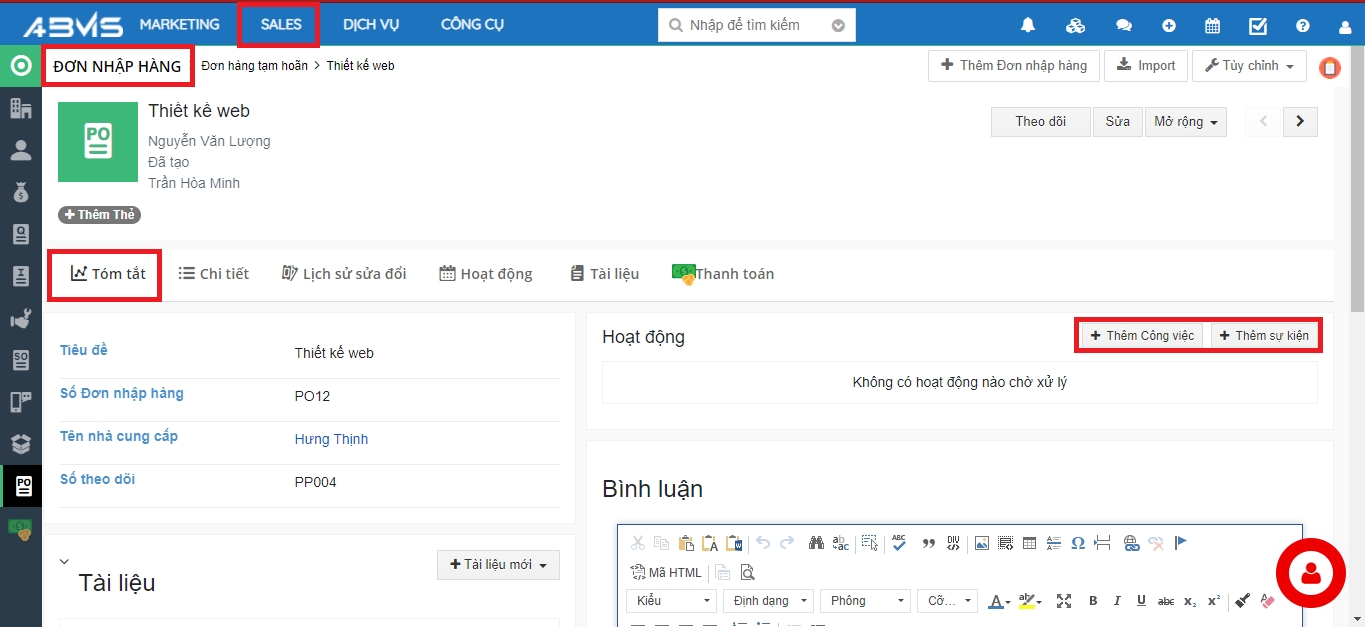
Task: Open the Hưng Thịnh supplier link
Action: click(x=331, y=439)
